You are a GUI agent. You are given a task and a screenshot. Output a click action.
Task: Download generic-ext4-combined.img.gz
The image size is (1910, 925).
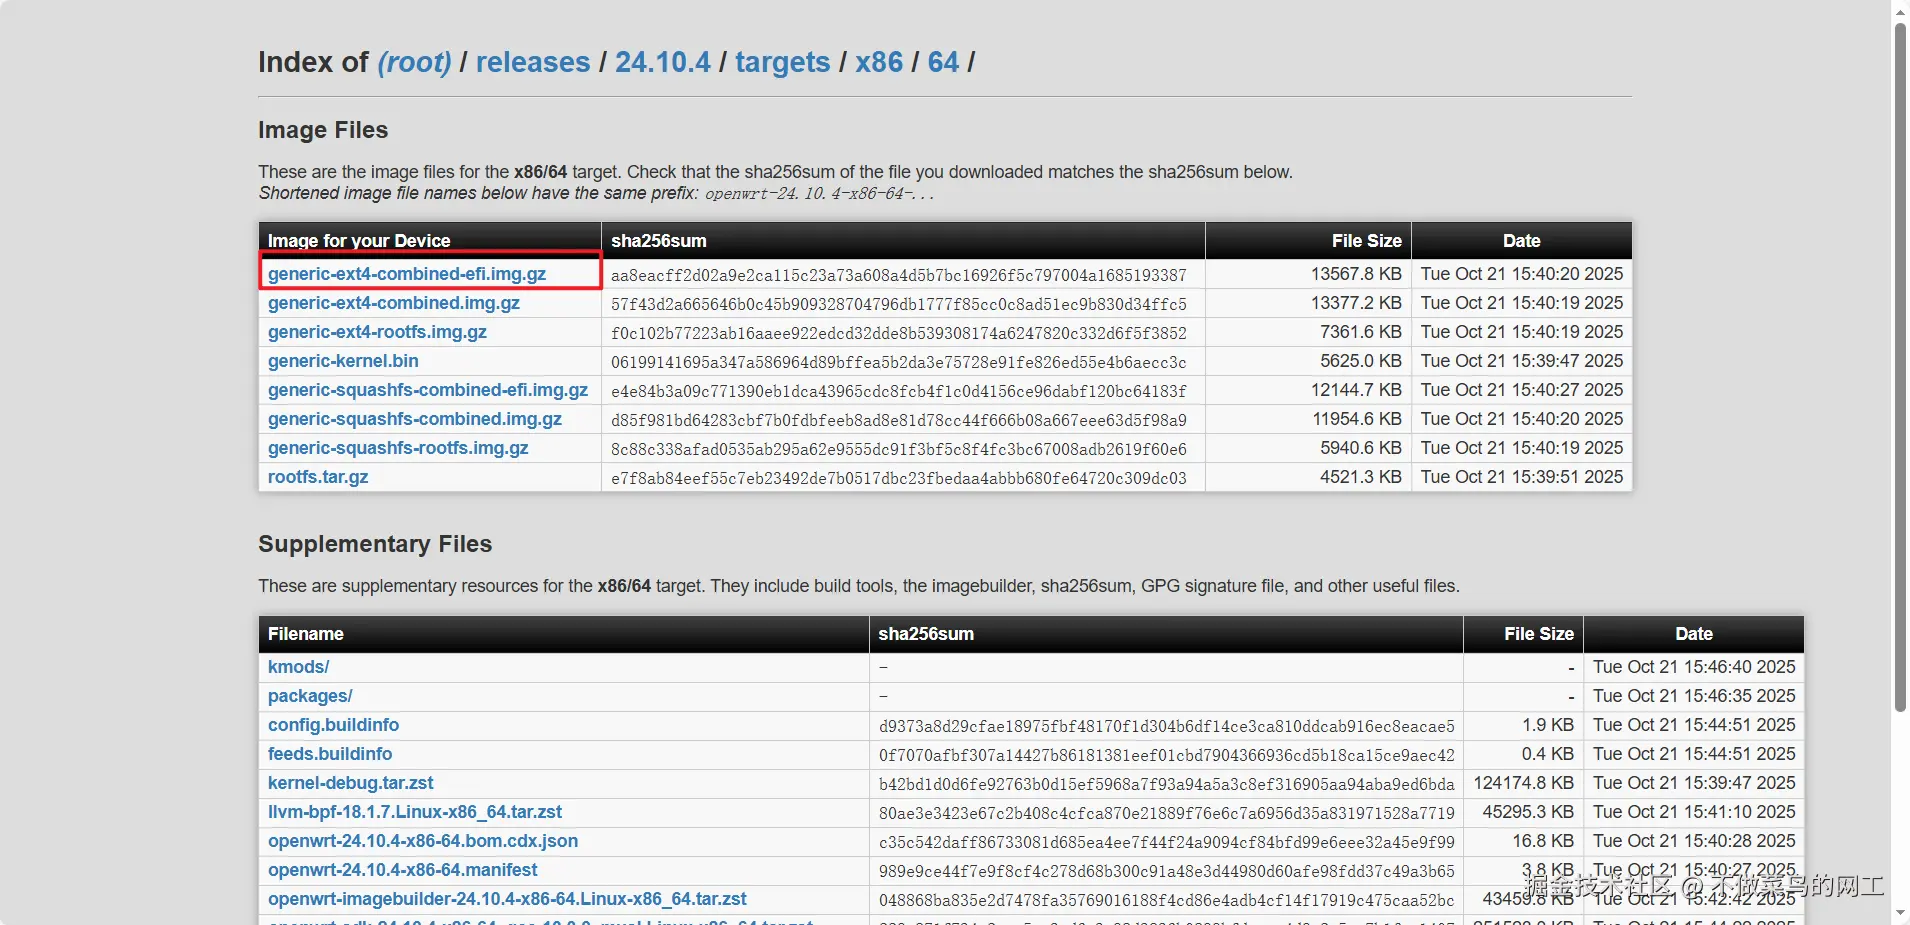[x=394, y=303]
